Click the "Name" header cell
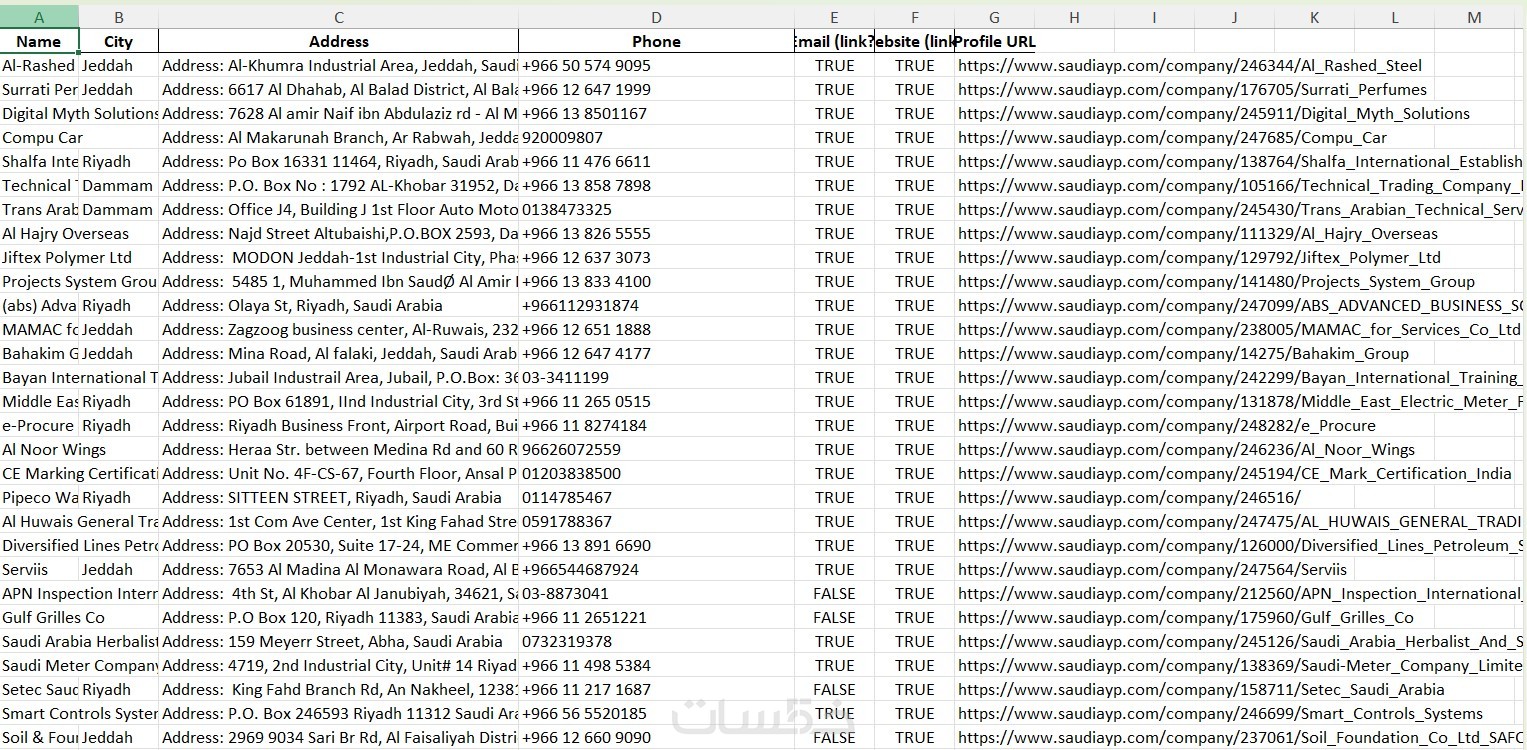Viewport: 1527px width, 750px height. [x=39, y=41]
